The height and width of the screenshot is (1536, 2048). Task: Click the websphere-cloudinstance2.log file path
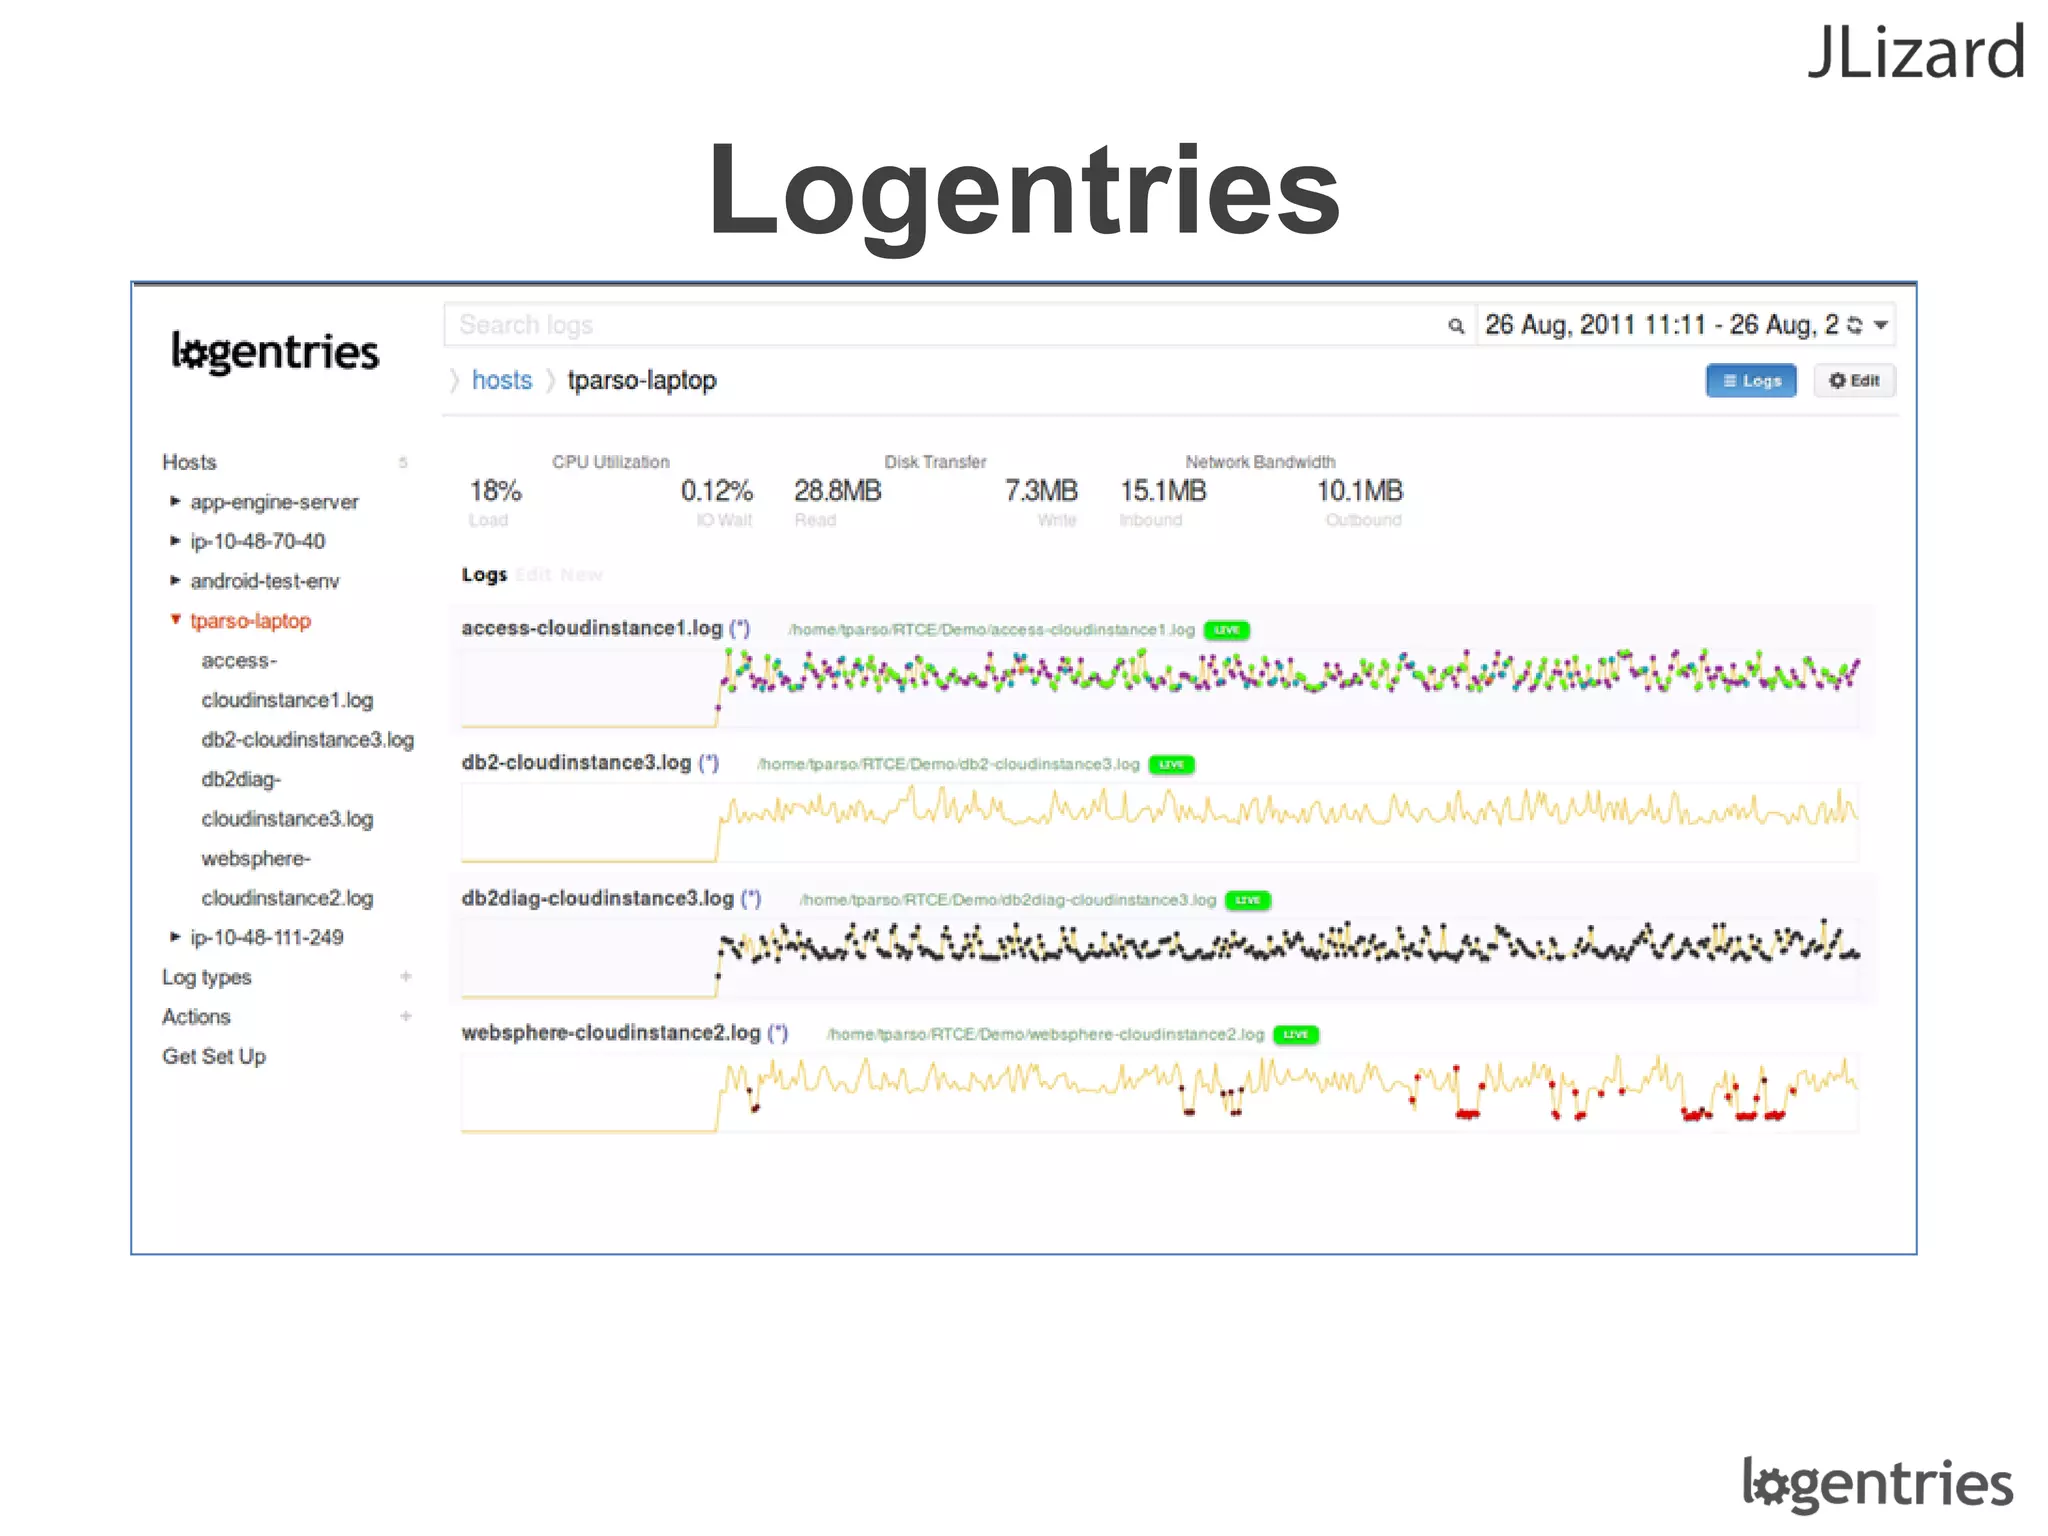[x=1045, y=1035]
